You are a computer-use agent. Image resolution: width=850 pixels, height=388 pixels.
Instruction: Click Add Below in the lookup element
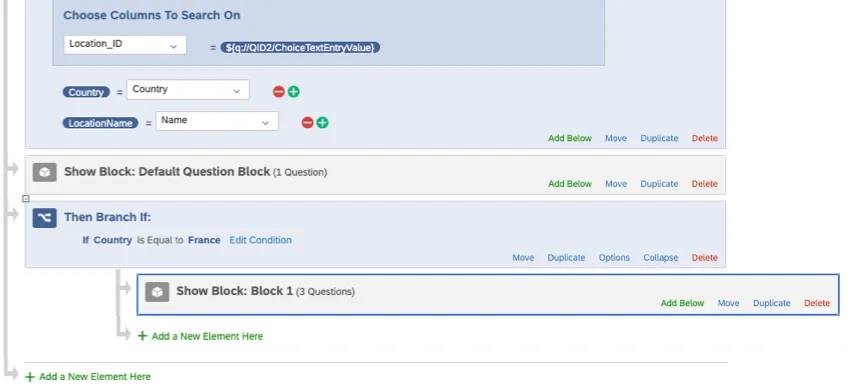[x=570, y=138]
